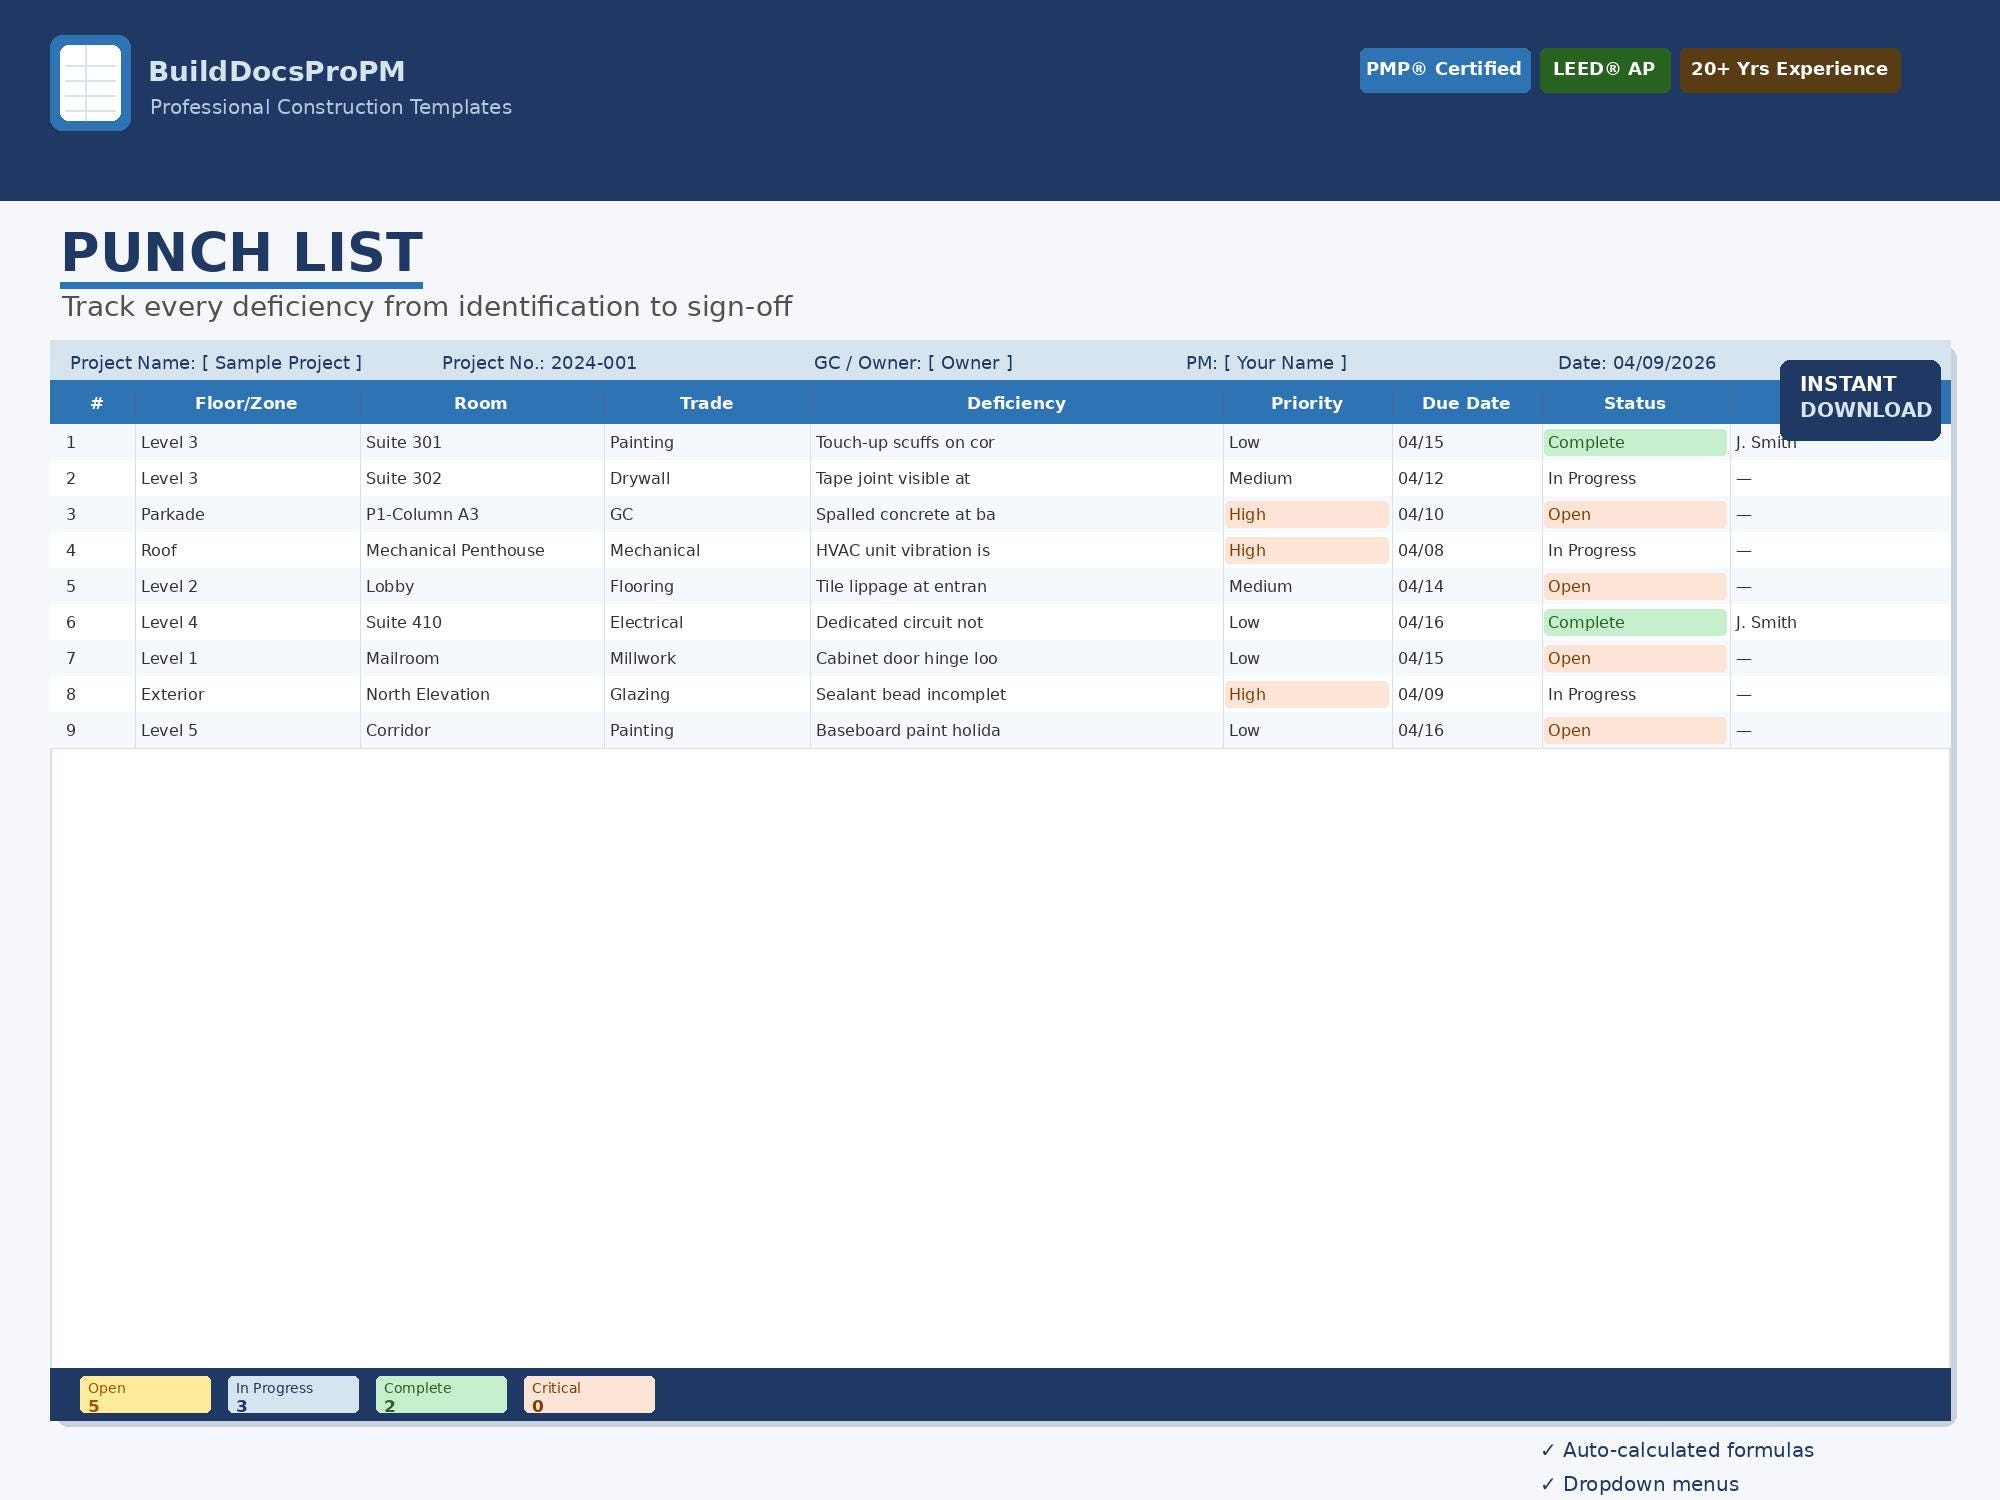The image size is (2000, 1500).
Task: Click the PUNCH LIST title
Action: [242, 252]
